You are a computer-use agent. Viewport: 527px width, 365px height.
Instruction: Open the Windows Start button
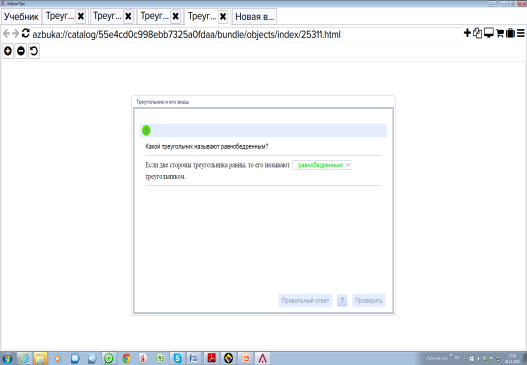point(7,358)
